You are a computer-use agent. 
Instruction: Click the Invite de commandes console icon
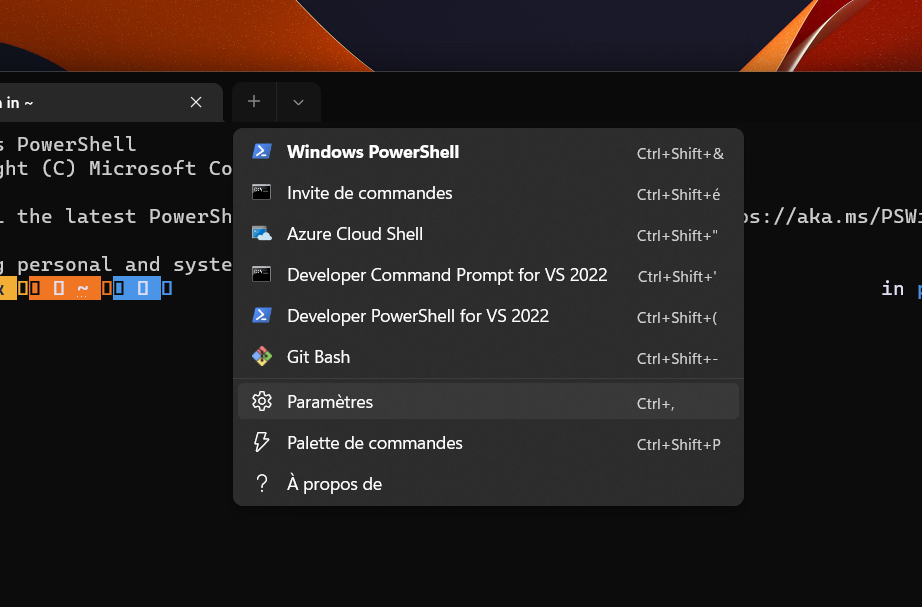[262, 193]
